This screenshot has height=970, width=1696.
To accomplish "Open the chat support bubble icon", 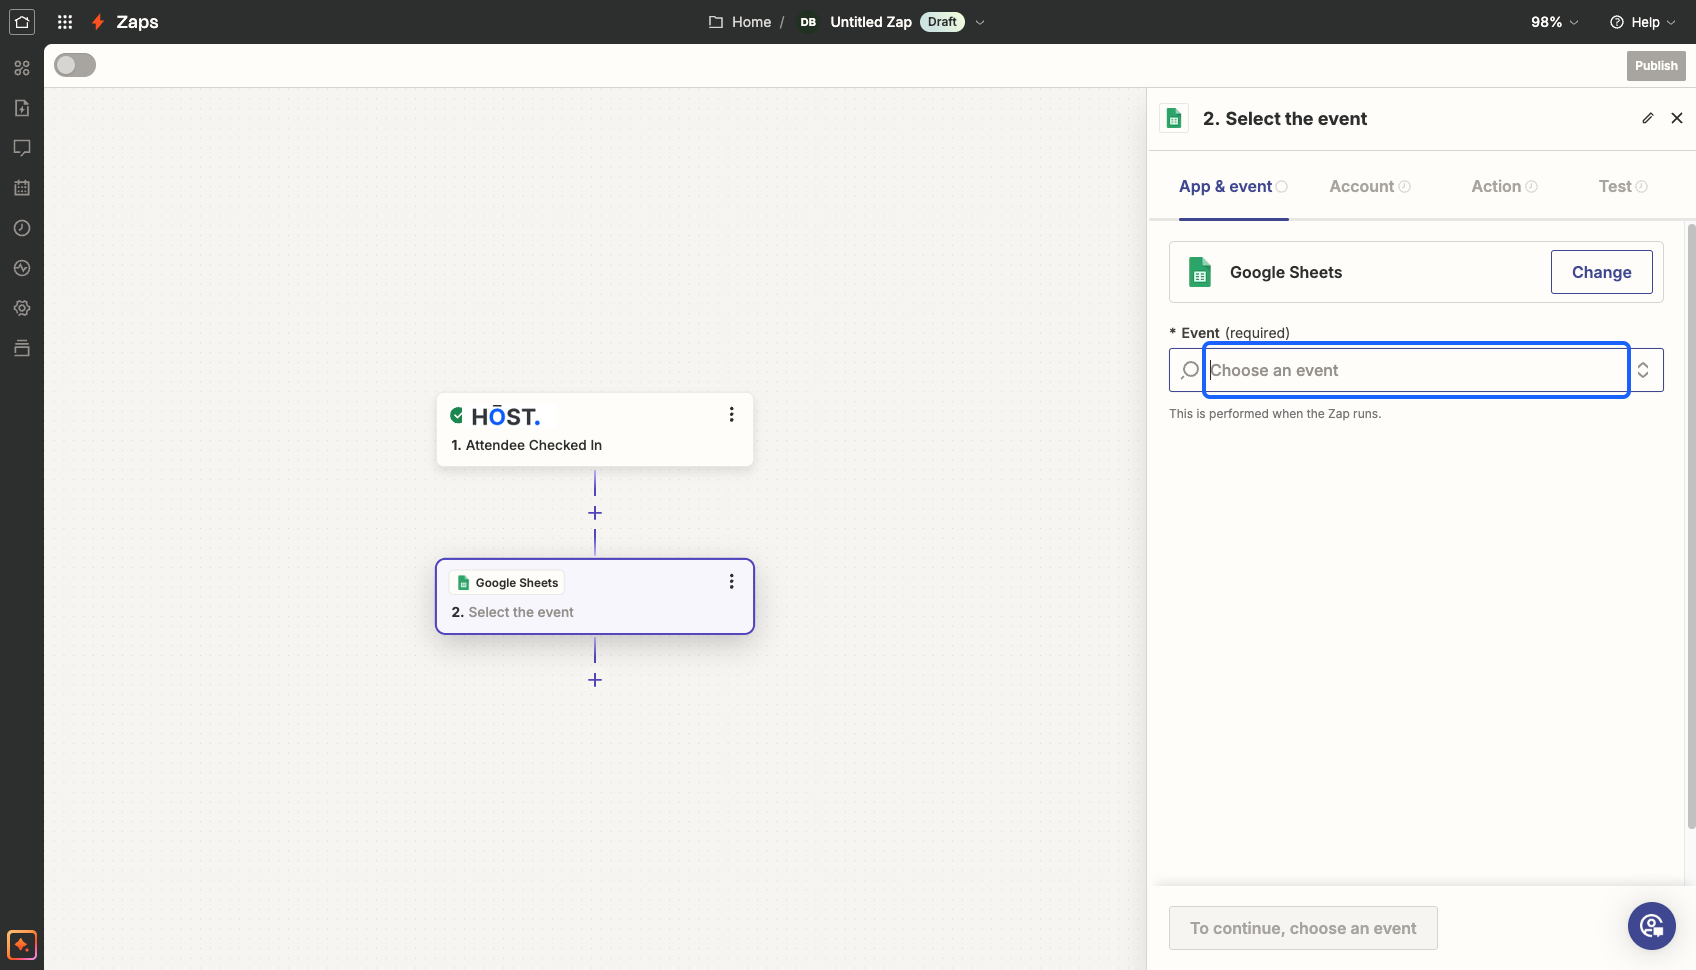I will (1652, 926).
